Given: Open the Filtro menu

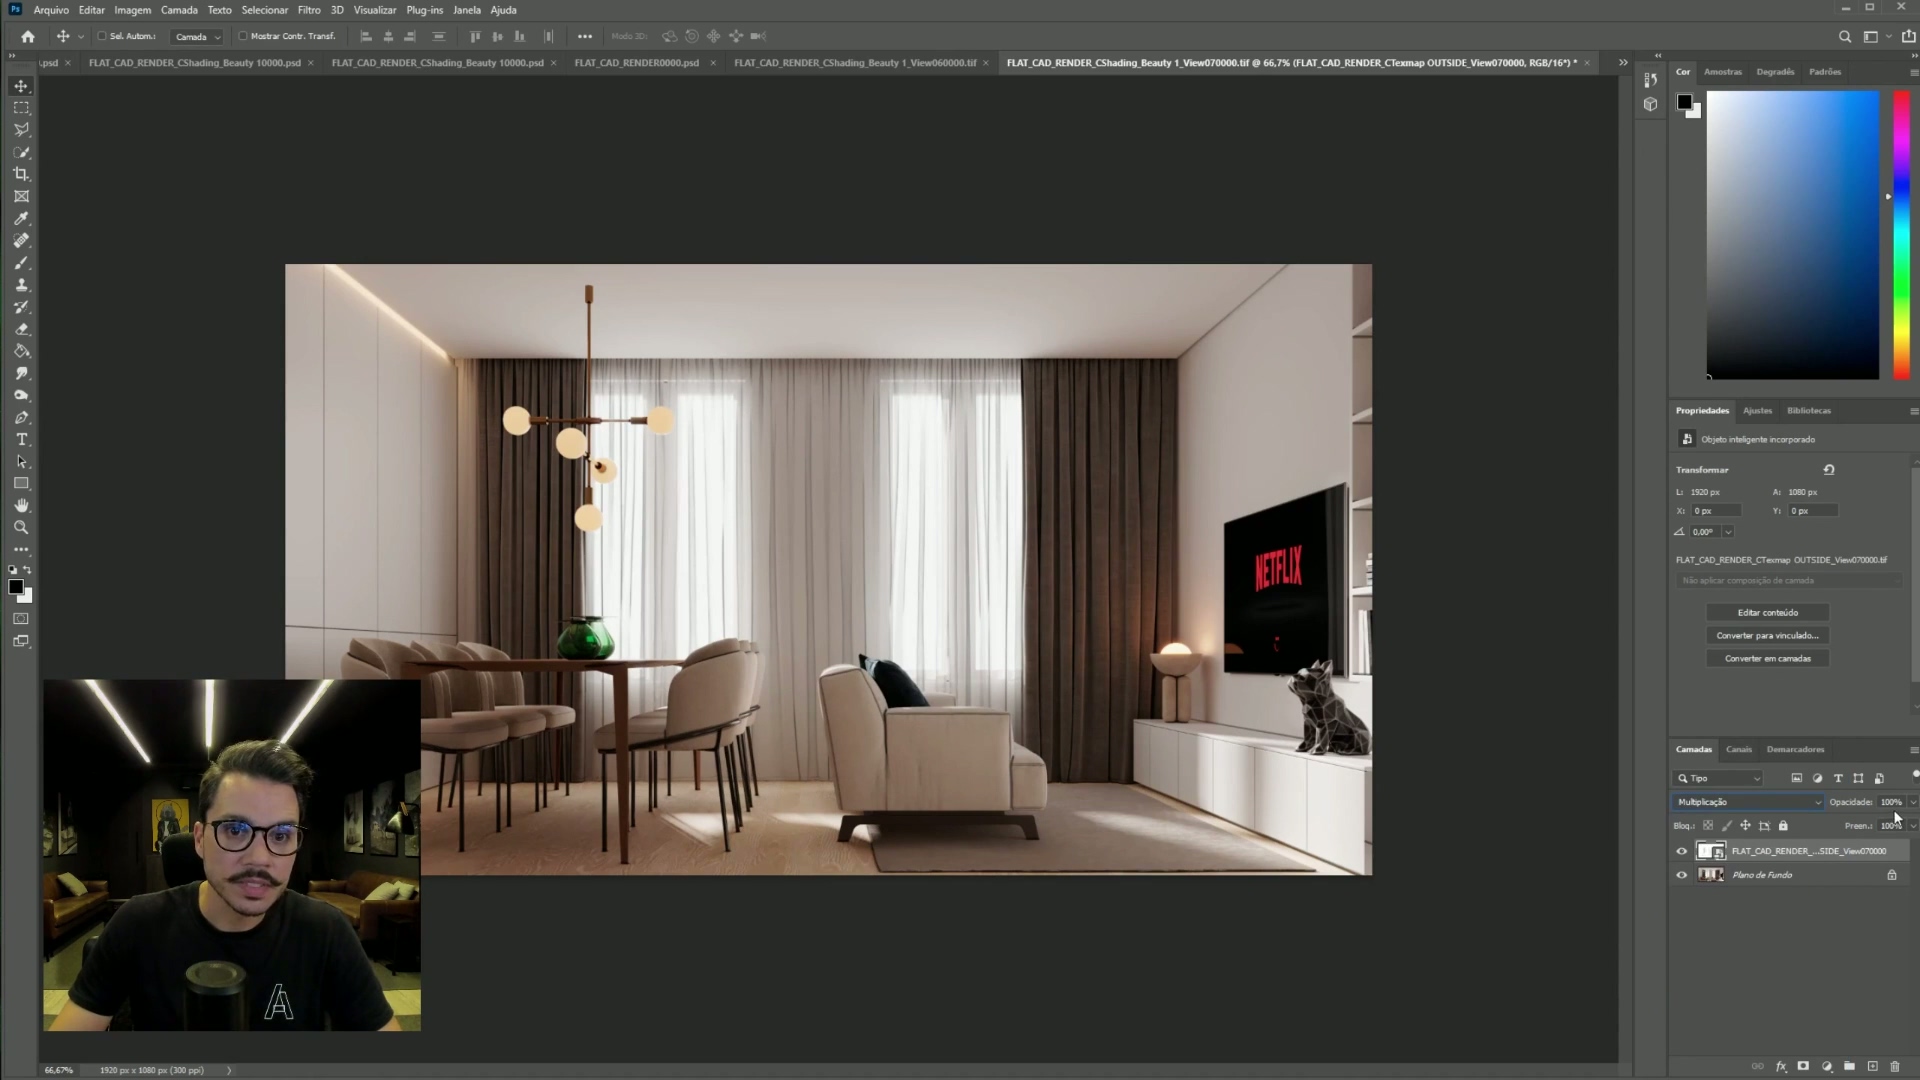Looking at the screenshot, I should pyautogui.click(x=308, y=10).
